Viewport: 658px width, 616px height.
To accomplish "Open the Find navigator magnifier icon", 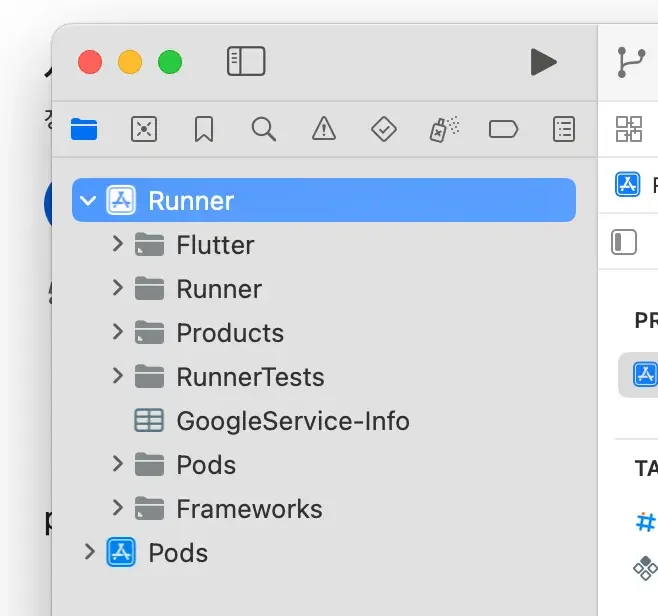I will pyautogui.click(x=264, y=129).
